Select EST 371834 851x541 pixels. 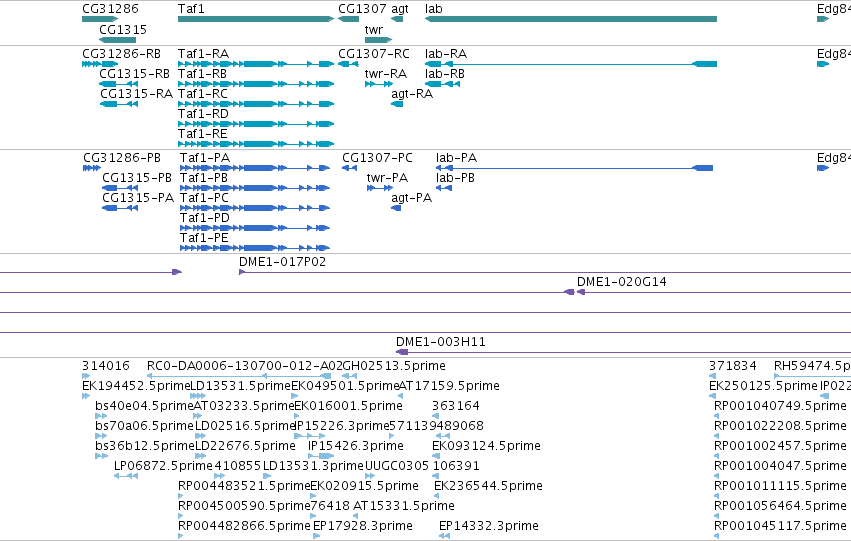point(713,376)
